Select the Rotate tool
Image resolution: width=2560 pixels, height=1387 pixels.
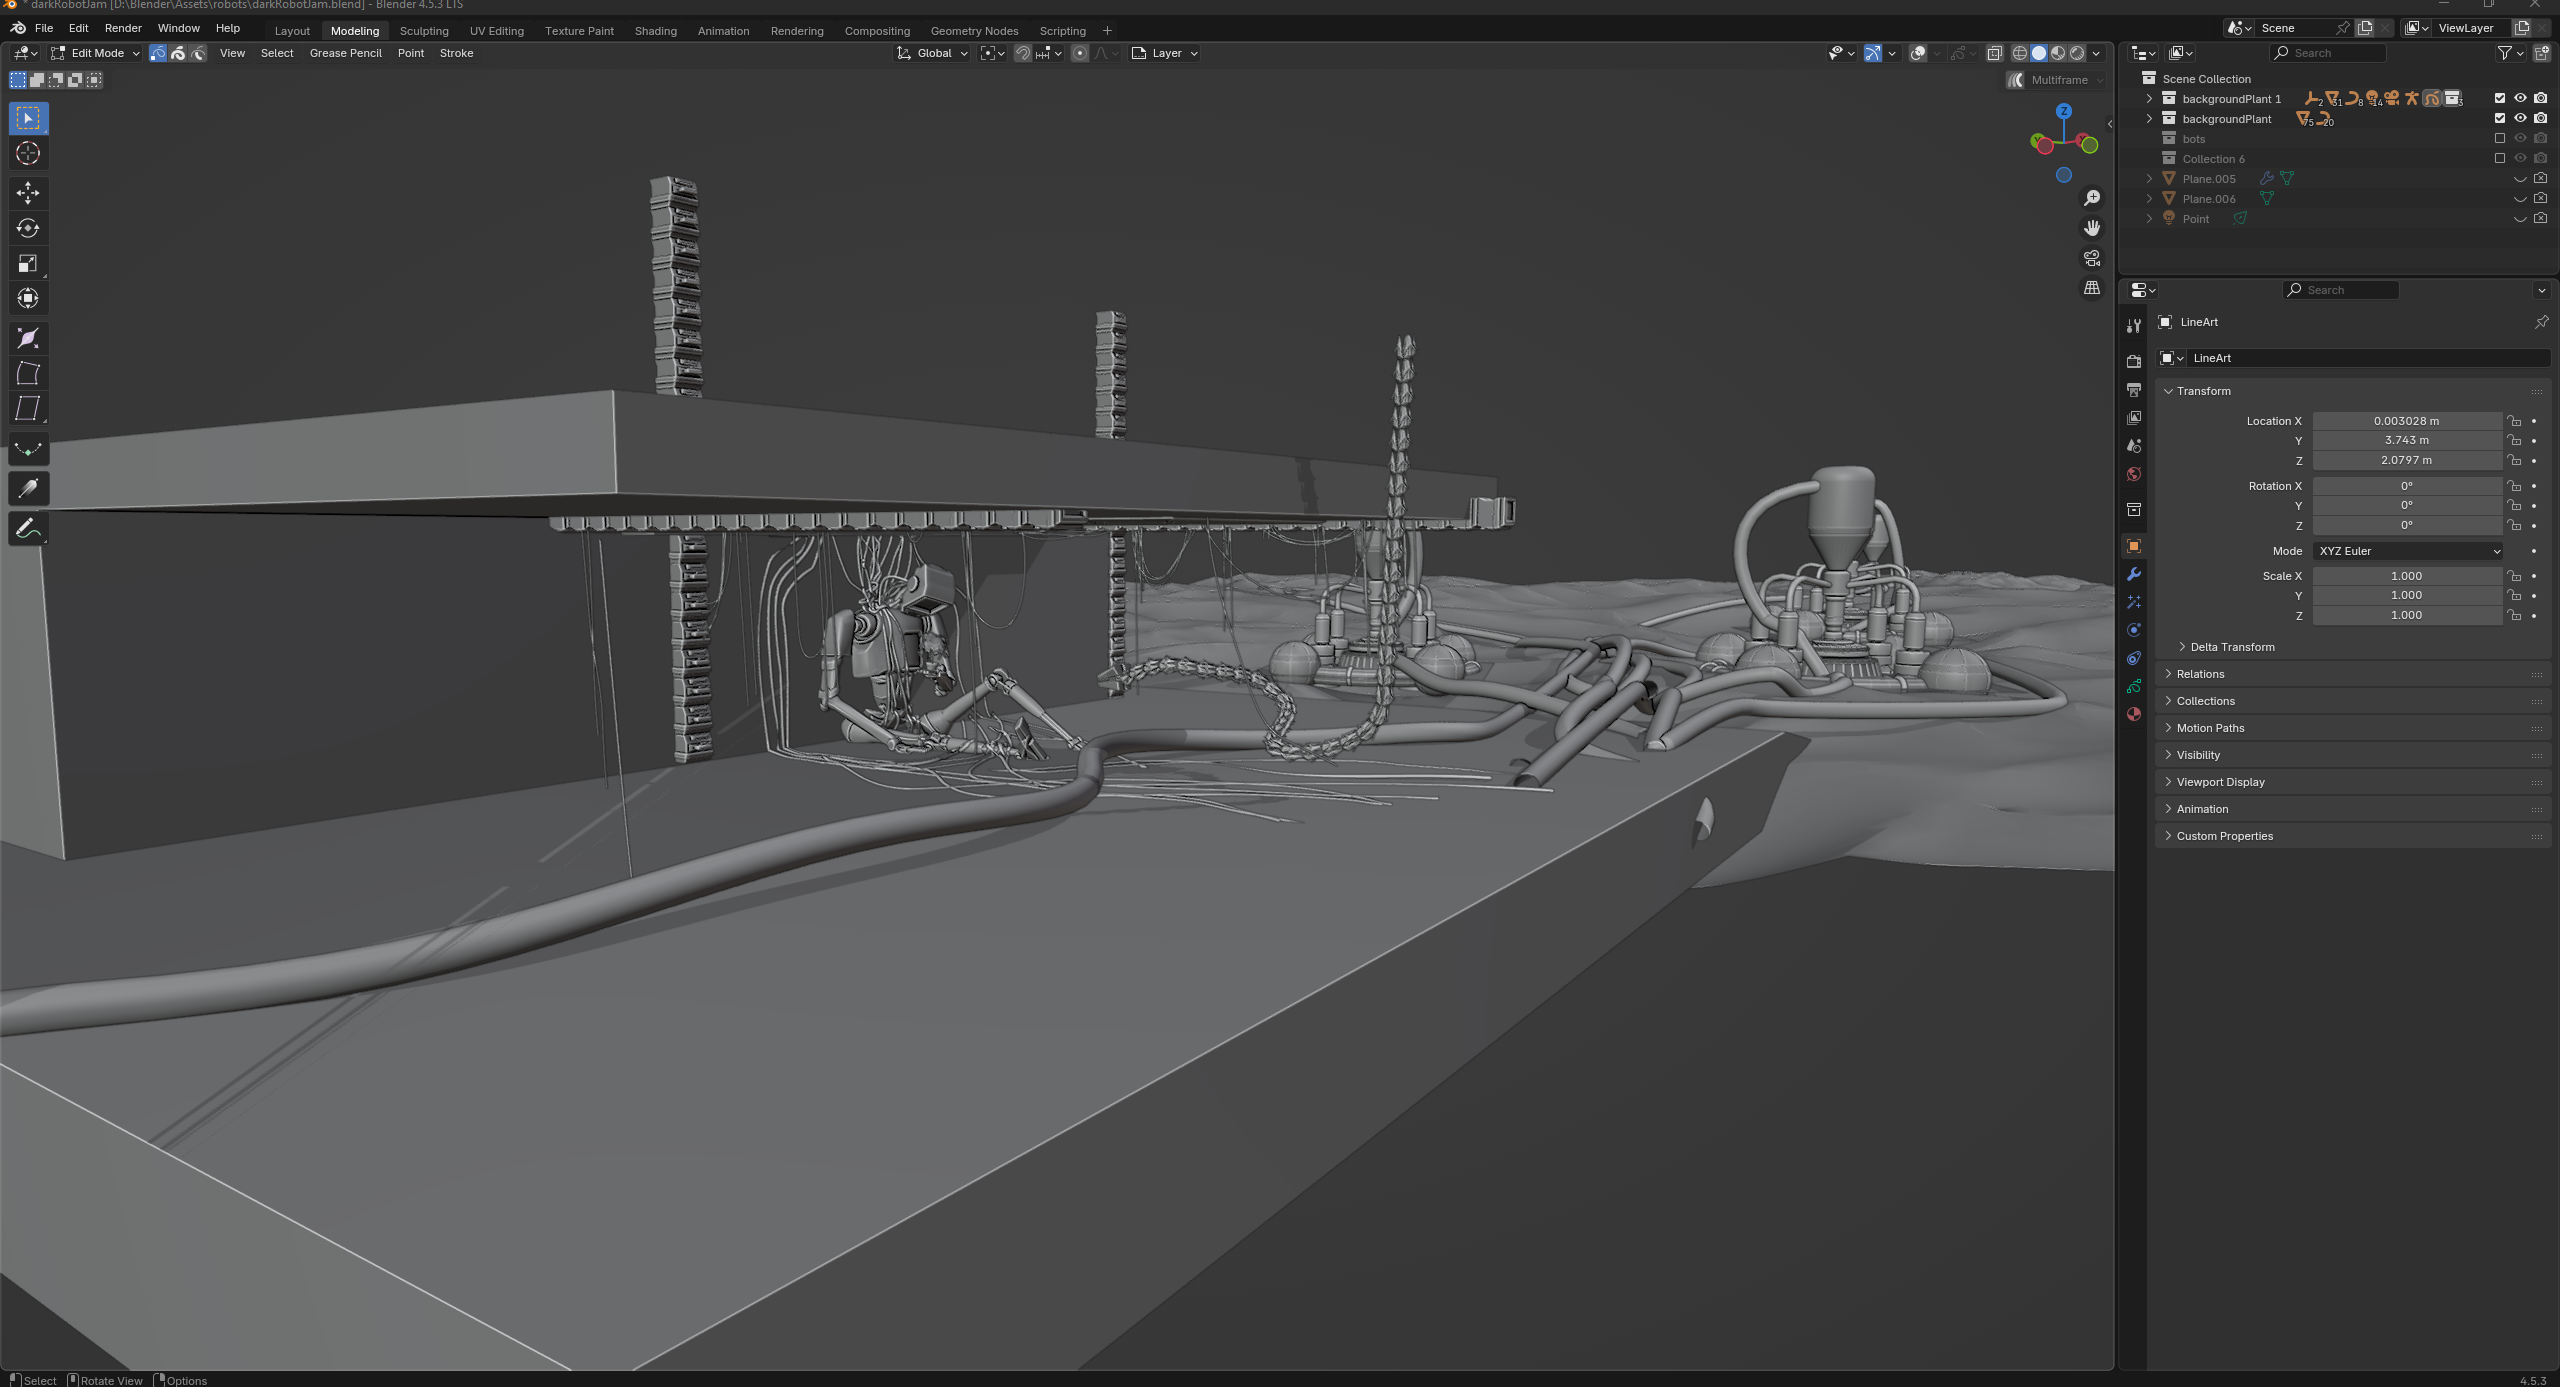(28, 228)
